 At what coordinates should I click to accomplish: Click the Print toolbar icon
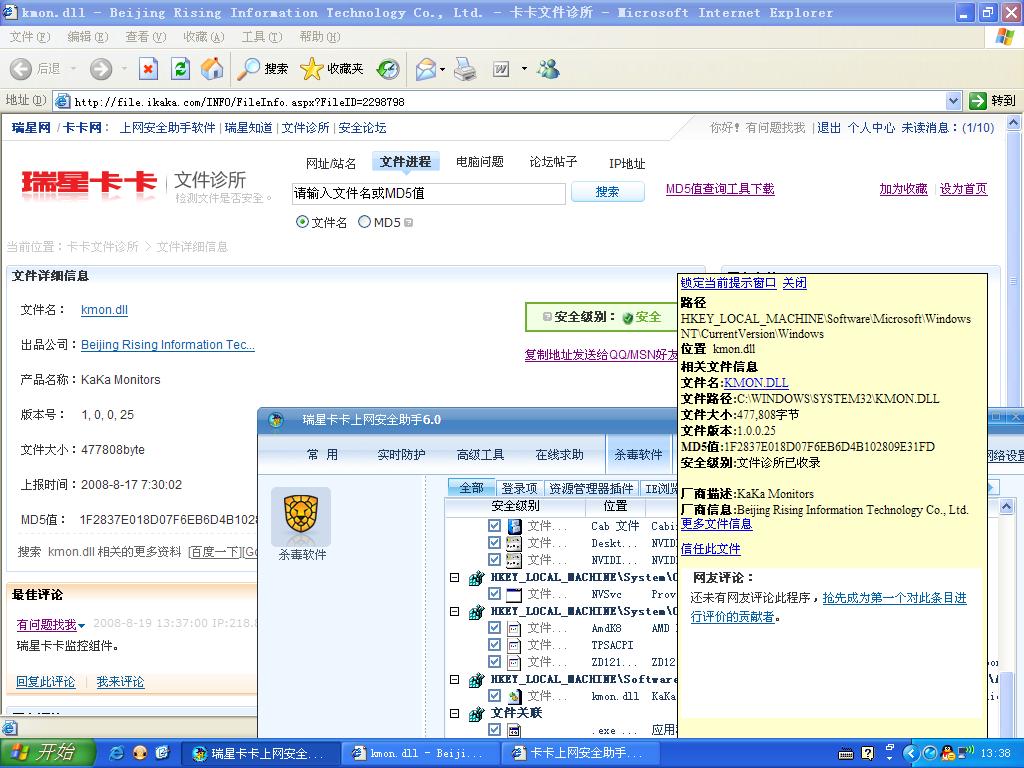(465, 69)
